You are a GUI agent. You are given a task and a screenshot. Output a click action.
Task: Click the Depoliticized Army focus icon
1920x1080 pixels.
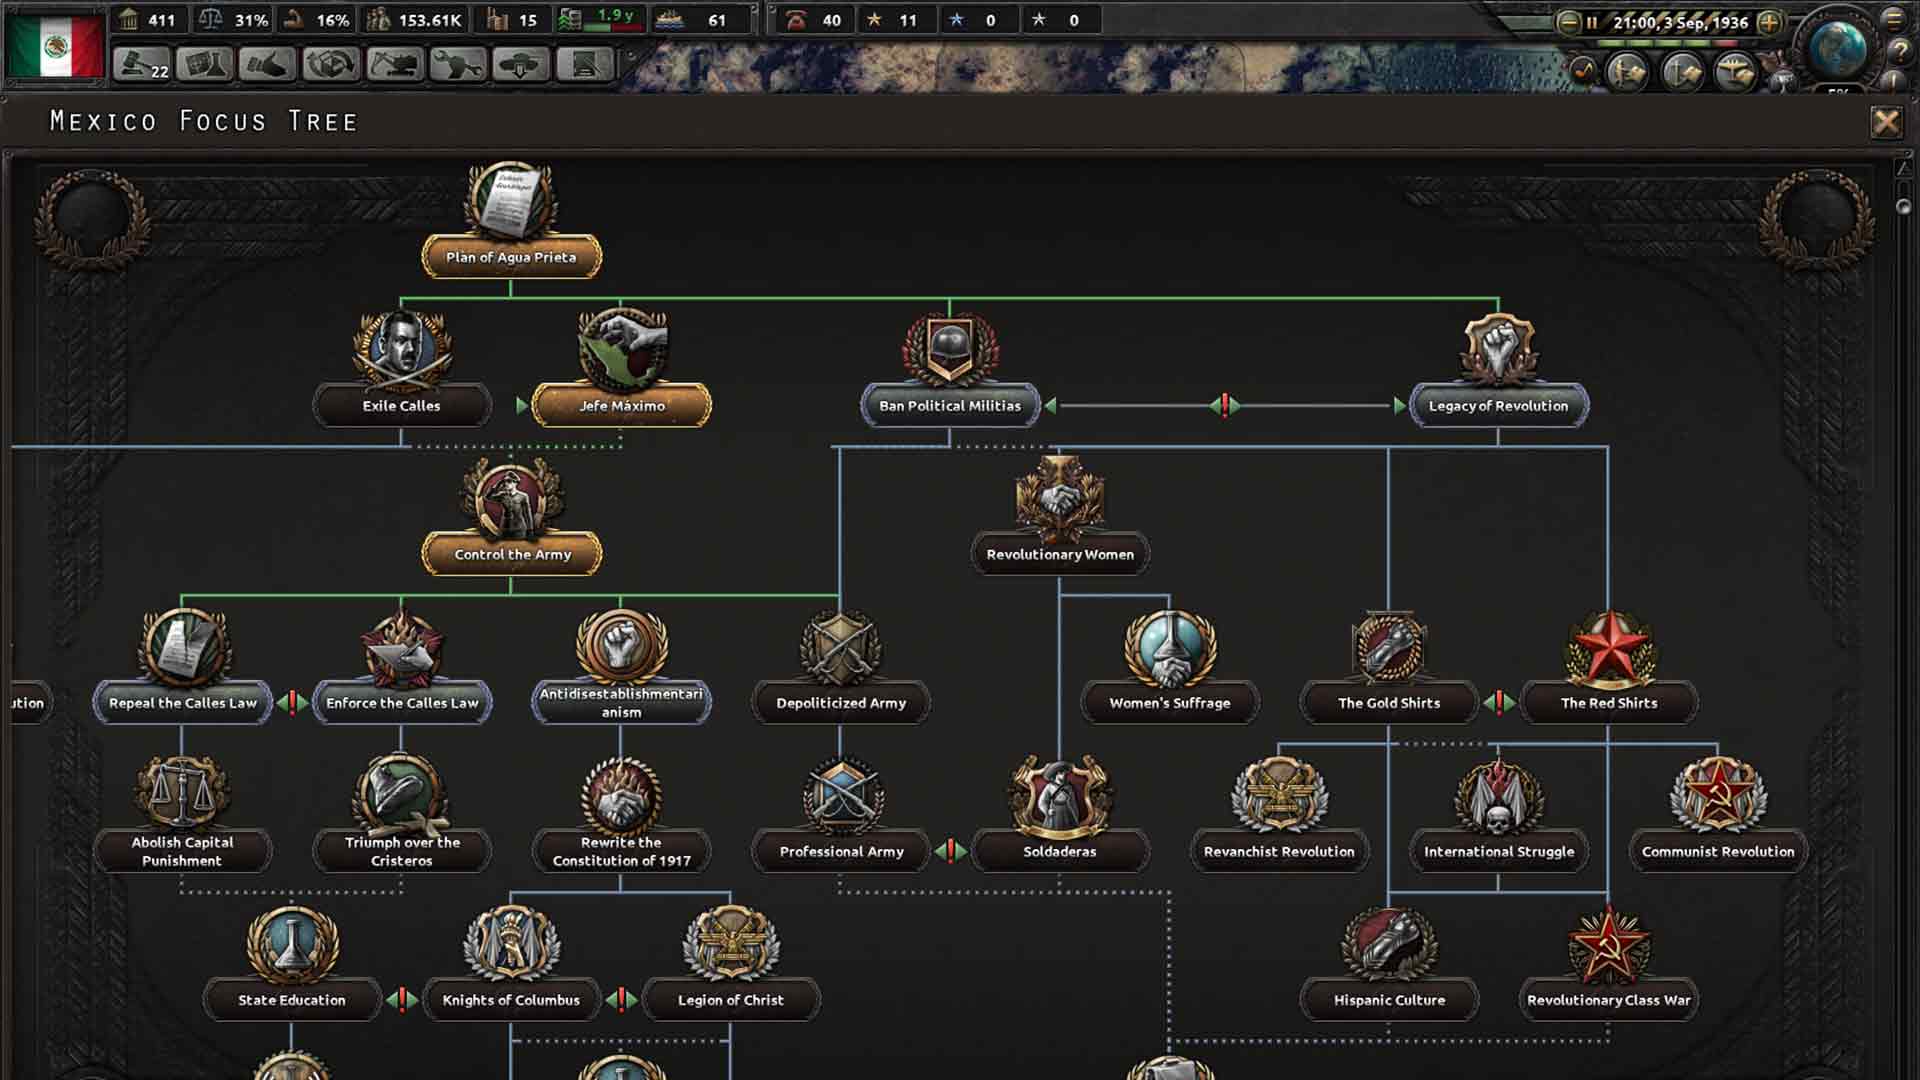841,648
